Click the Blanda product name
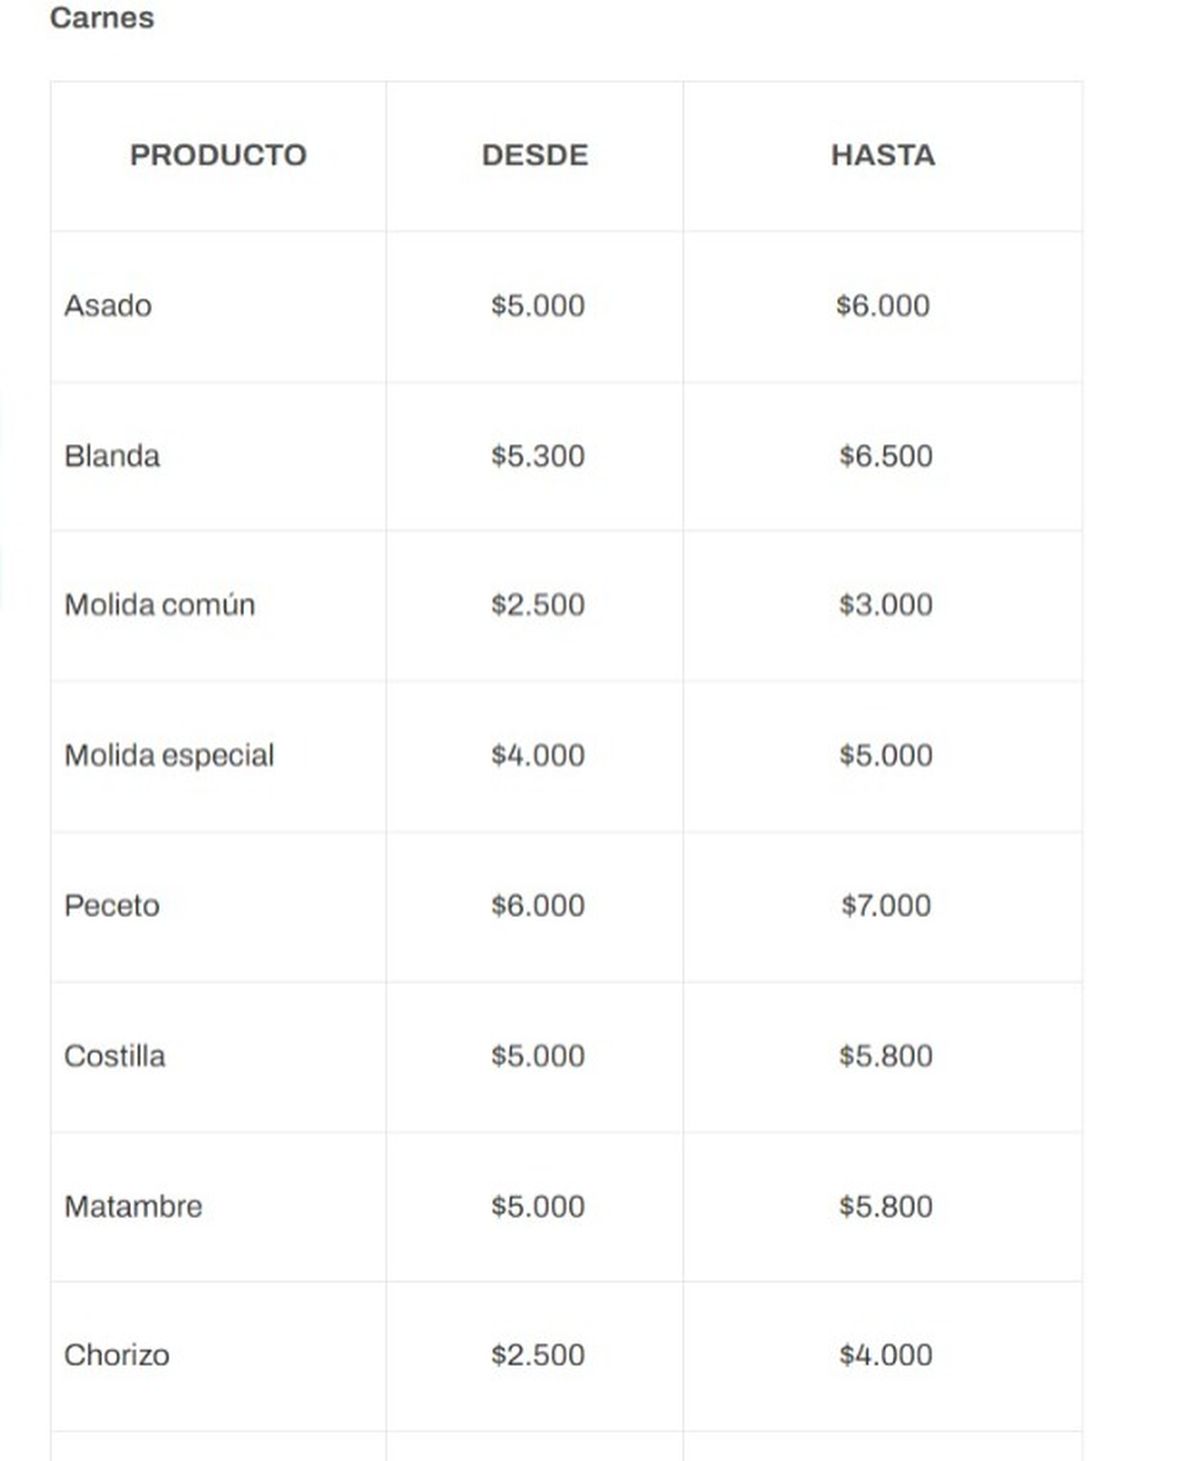 112,456
